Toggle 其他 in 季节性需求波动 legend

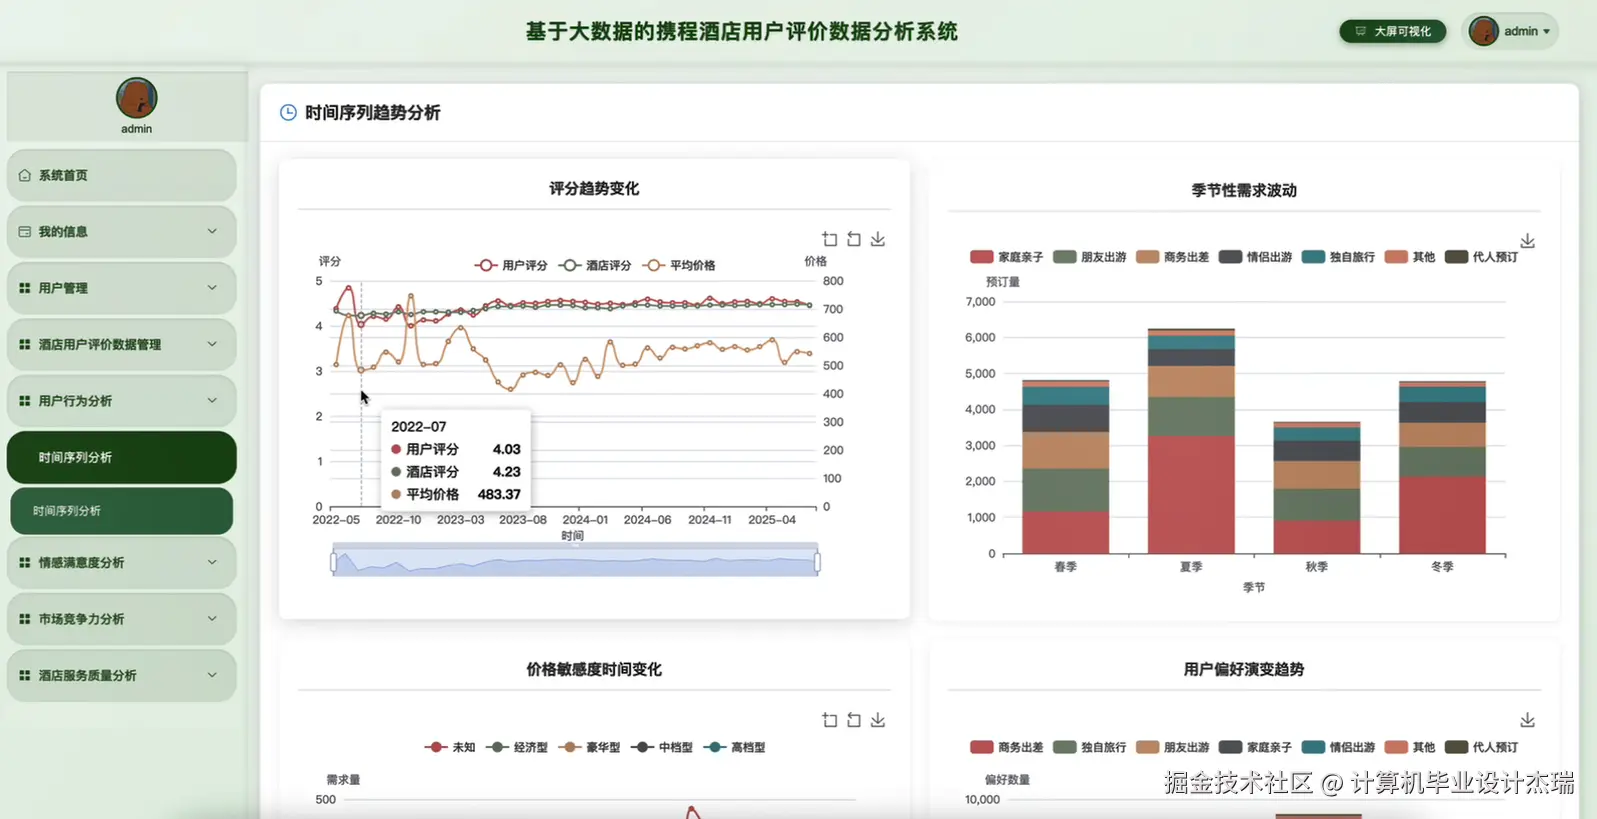(x=1410, y=257)
